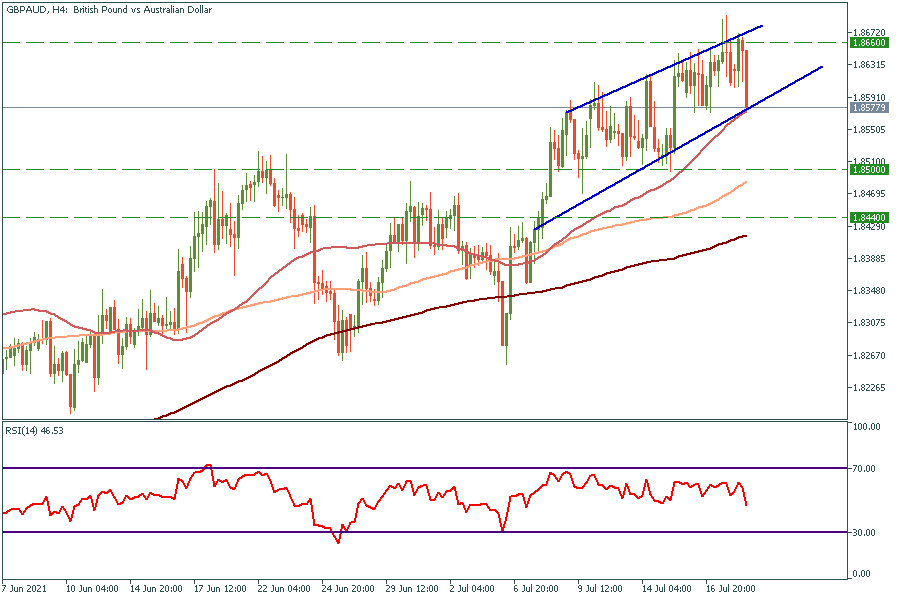Image resolution: width=900 pixels, height=600 pixels.
Task: Select the 16 Jul 20:00 time label
Action: point(734,589)
